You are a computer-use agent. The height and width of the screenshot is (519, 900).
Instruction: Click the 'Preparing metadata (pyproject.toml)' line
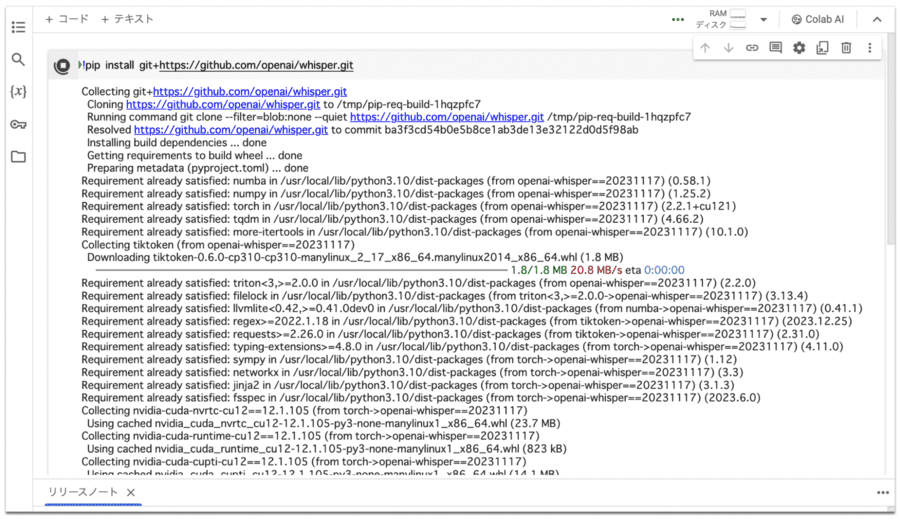pos(197,168)
